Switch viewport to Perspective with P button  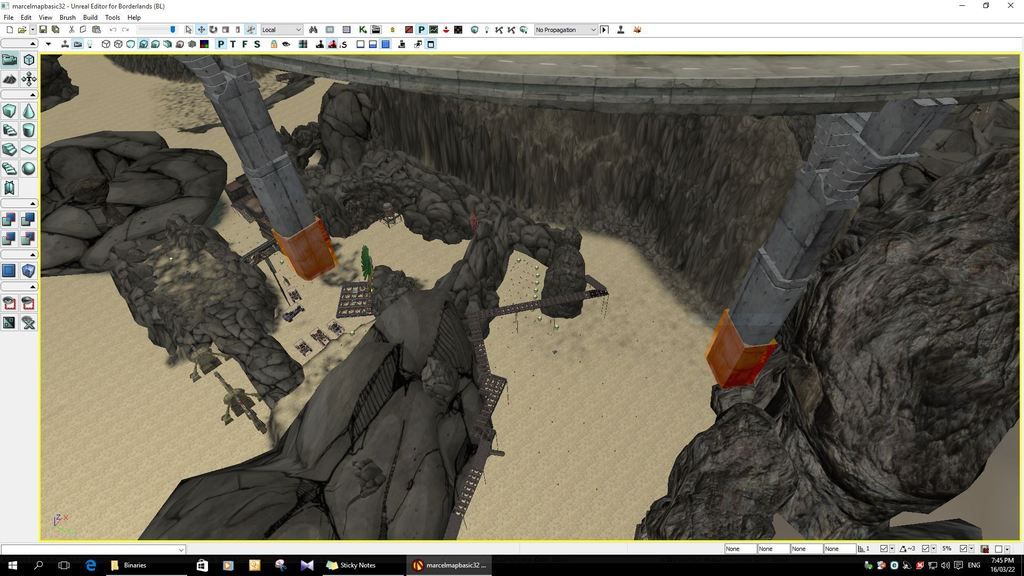[x=221, y=44]
